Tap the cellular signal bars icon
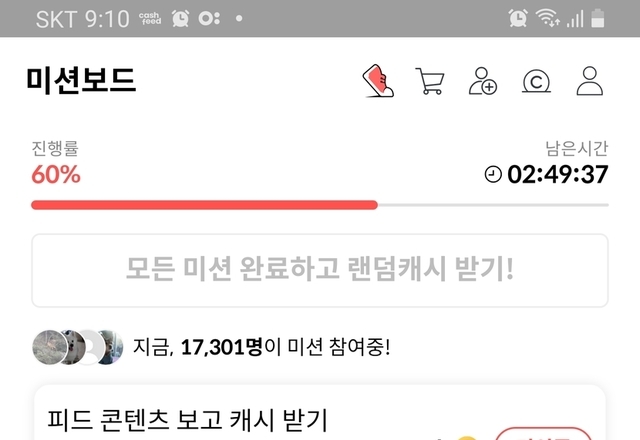Image resolution: width=640 pixels, height=440 pixels. (x=575, y=19)
